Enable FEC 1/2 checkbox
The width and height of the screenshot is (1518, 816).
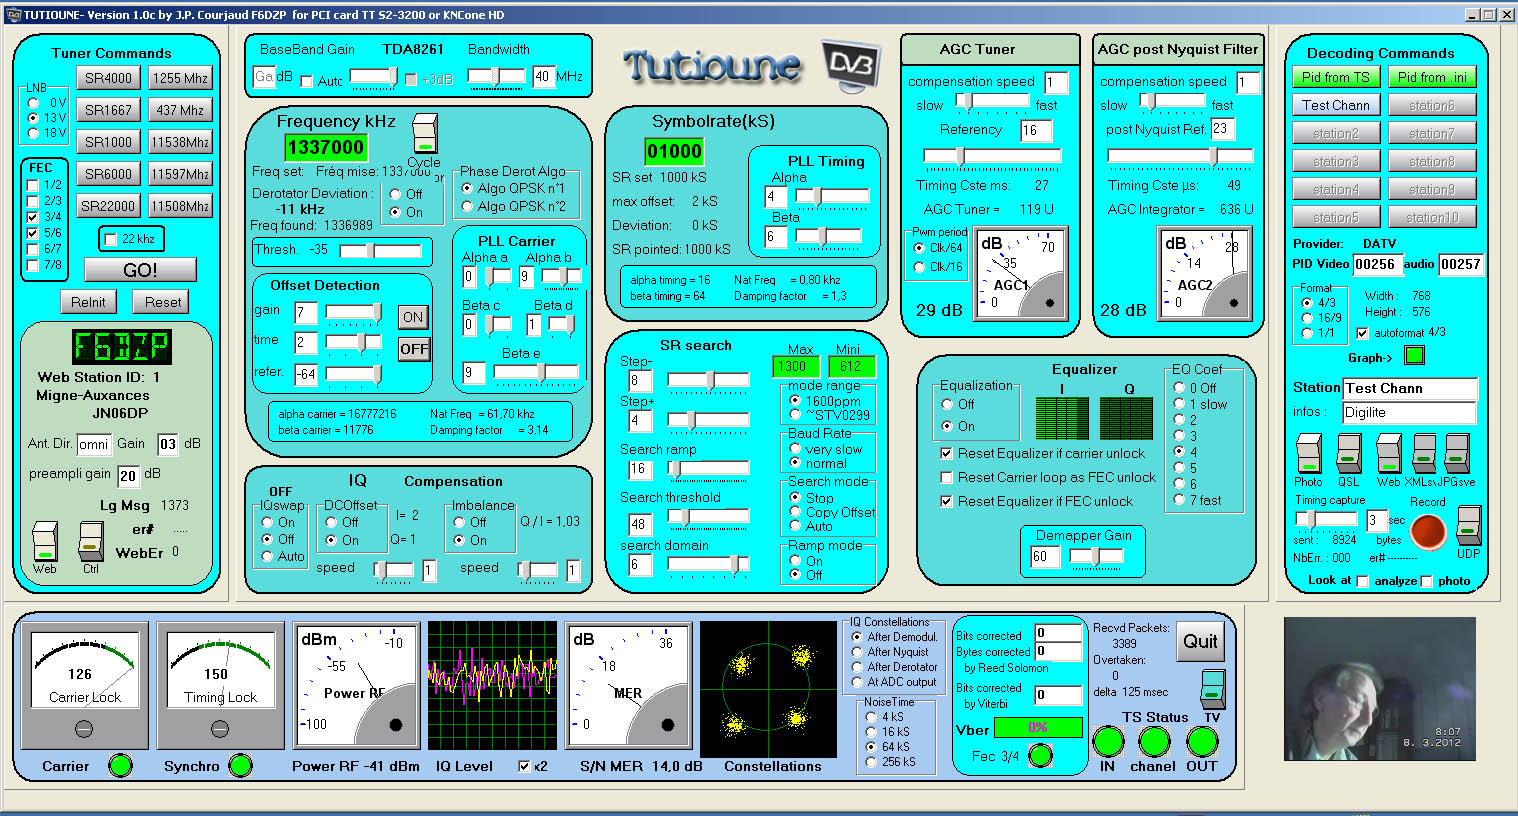tap(33, 185)
